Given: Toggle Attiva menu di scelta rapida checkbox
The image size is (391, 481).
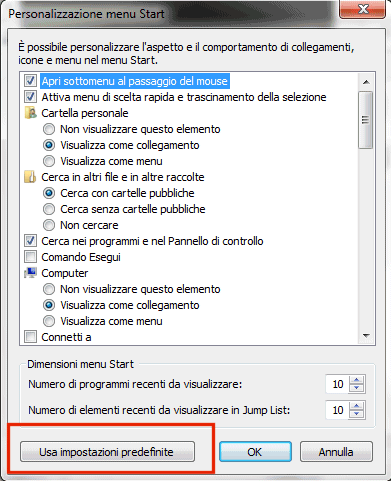Looking at the screenshot, I should (30, 97).
